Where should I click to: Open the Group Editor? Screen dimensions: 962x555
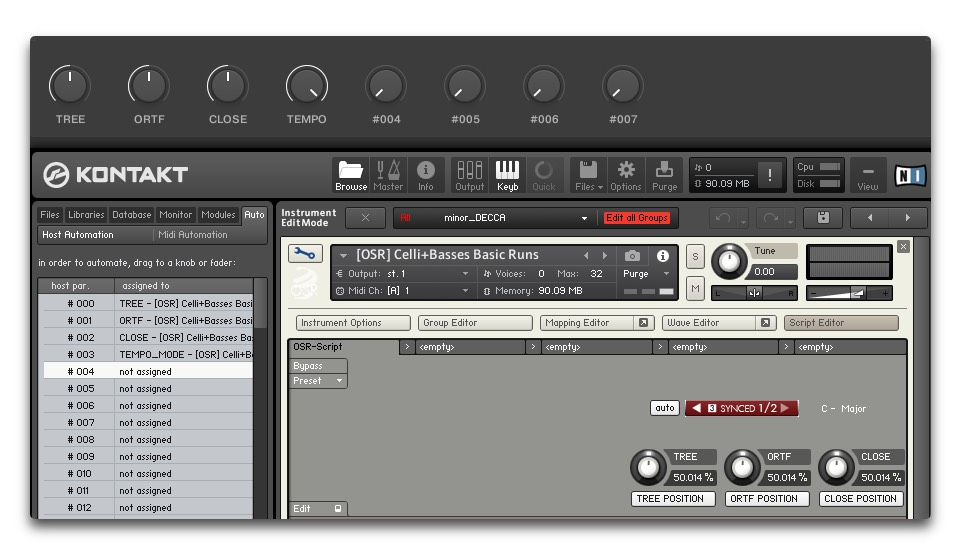475,323
